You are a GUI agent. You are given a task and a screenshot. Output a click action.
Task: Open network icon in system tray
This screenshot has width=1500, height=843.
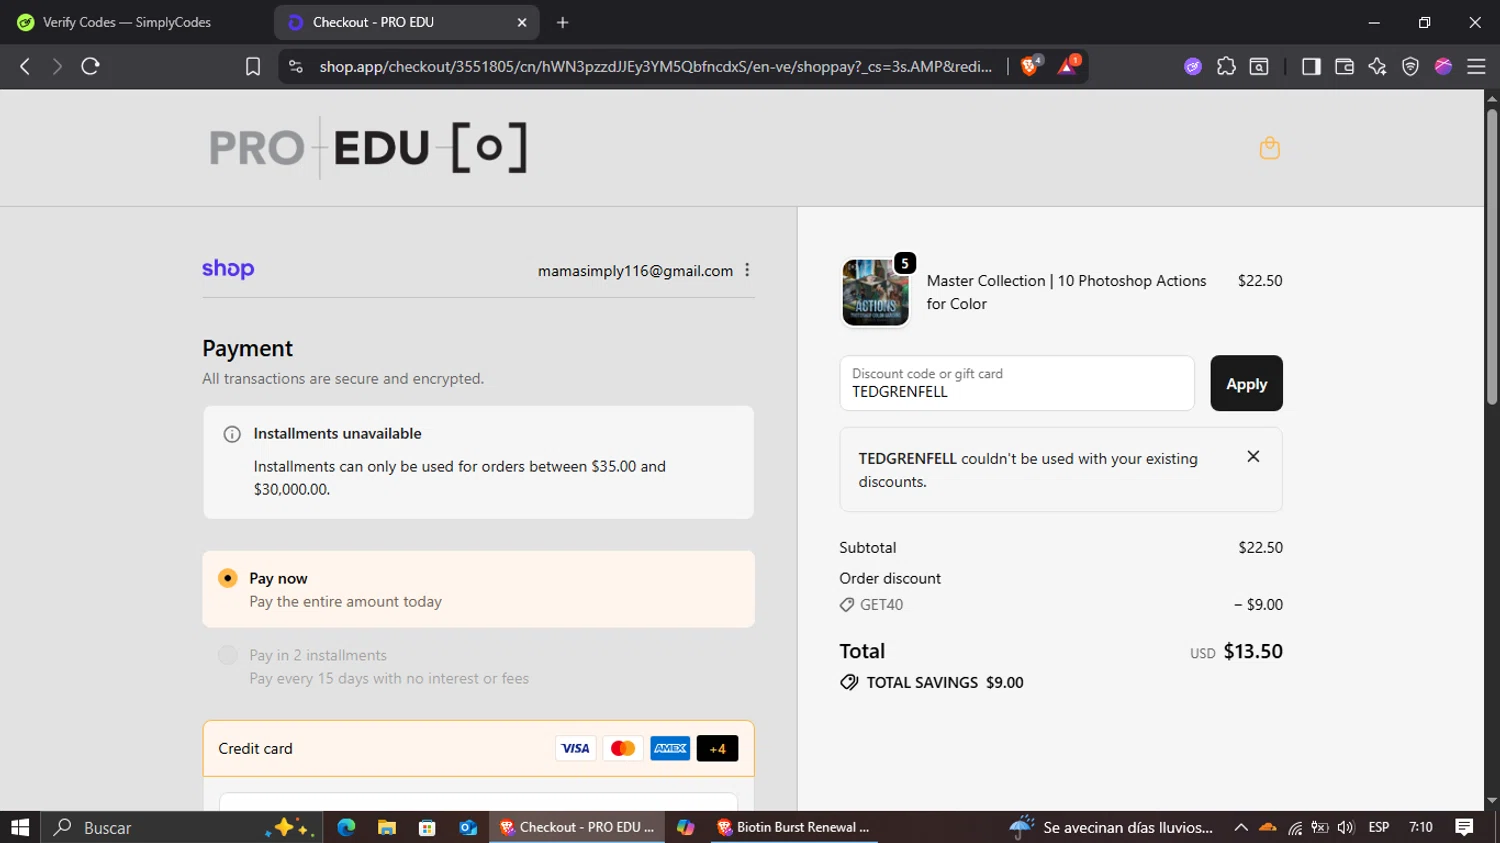click(1295, 827)
